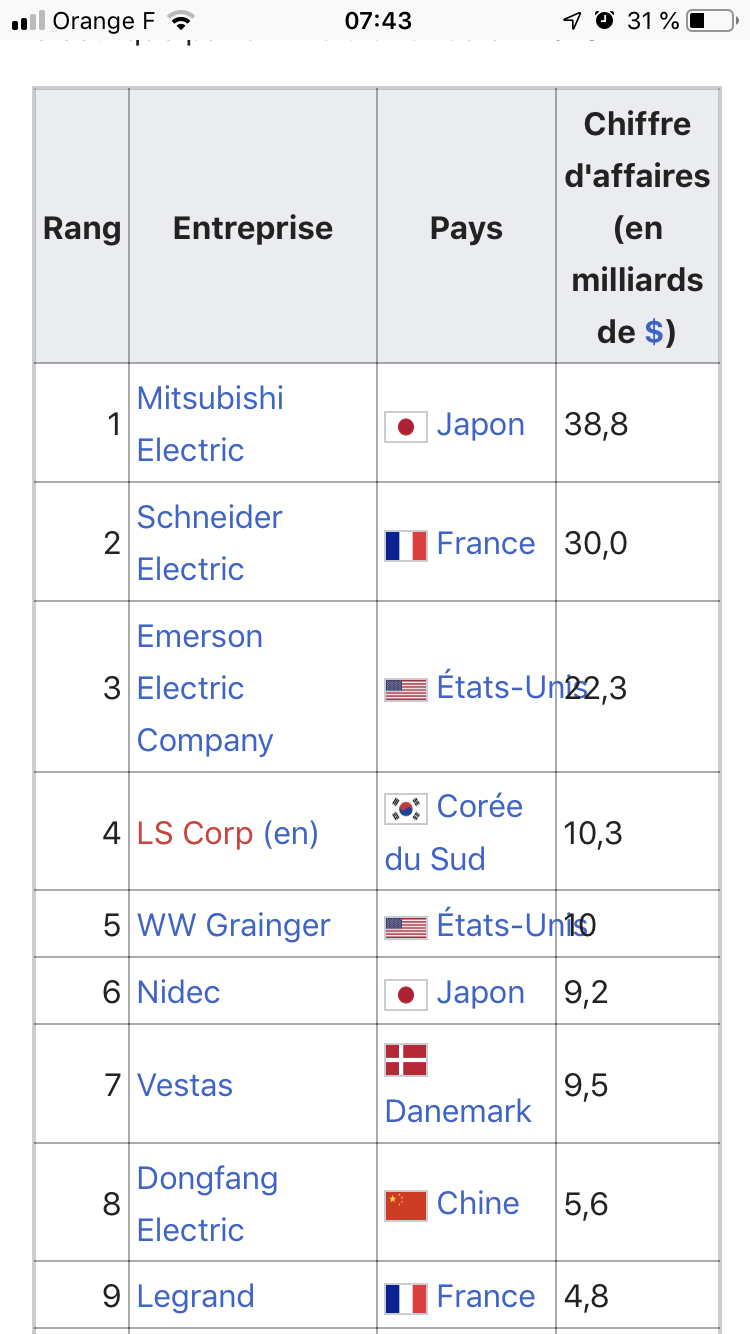Tap the China flag icon
This screenshot has height=1334, width=750.
pyautogui.click(x=406, y=1205)
